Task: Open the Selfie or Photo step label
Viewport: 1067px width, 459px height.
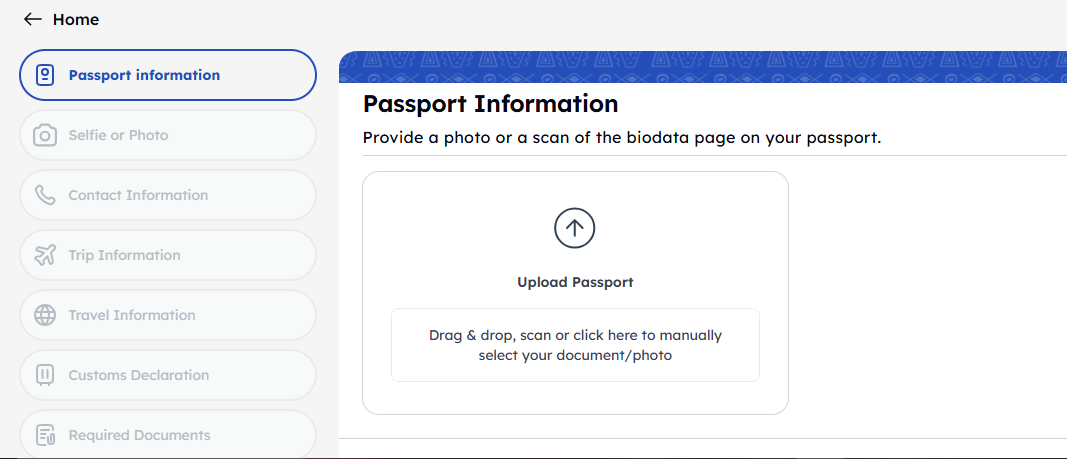Action: pyautogui.click(x=118, y=135)
